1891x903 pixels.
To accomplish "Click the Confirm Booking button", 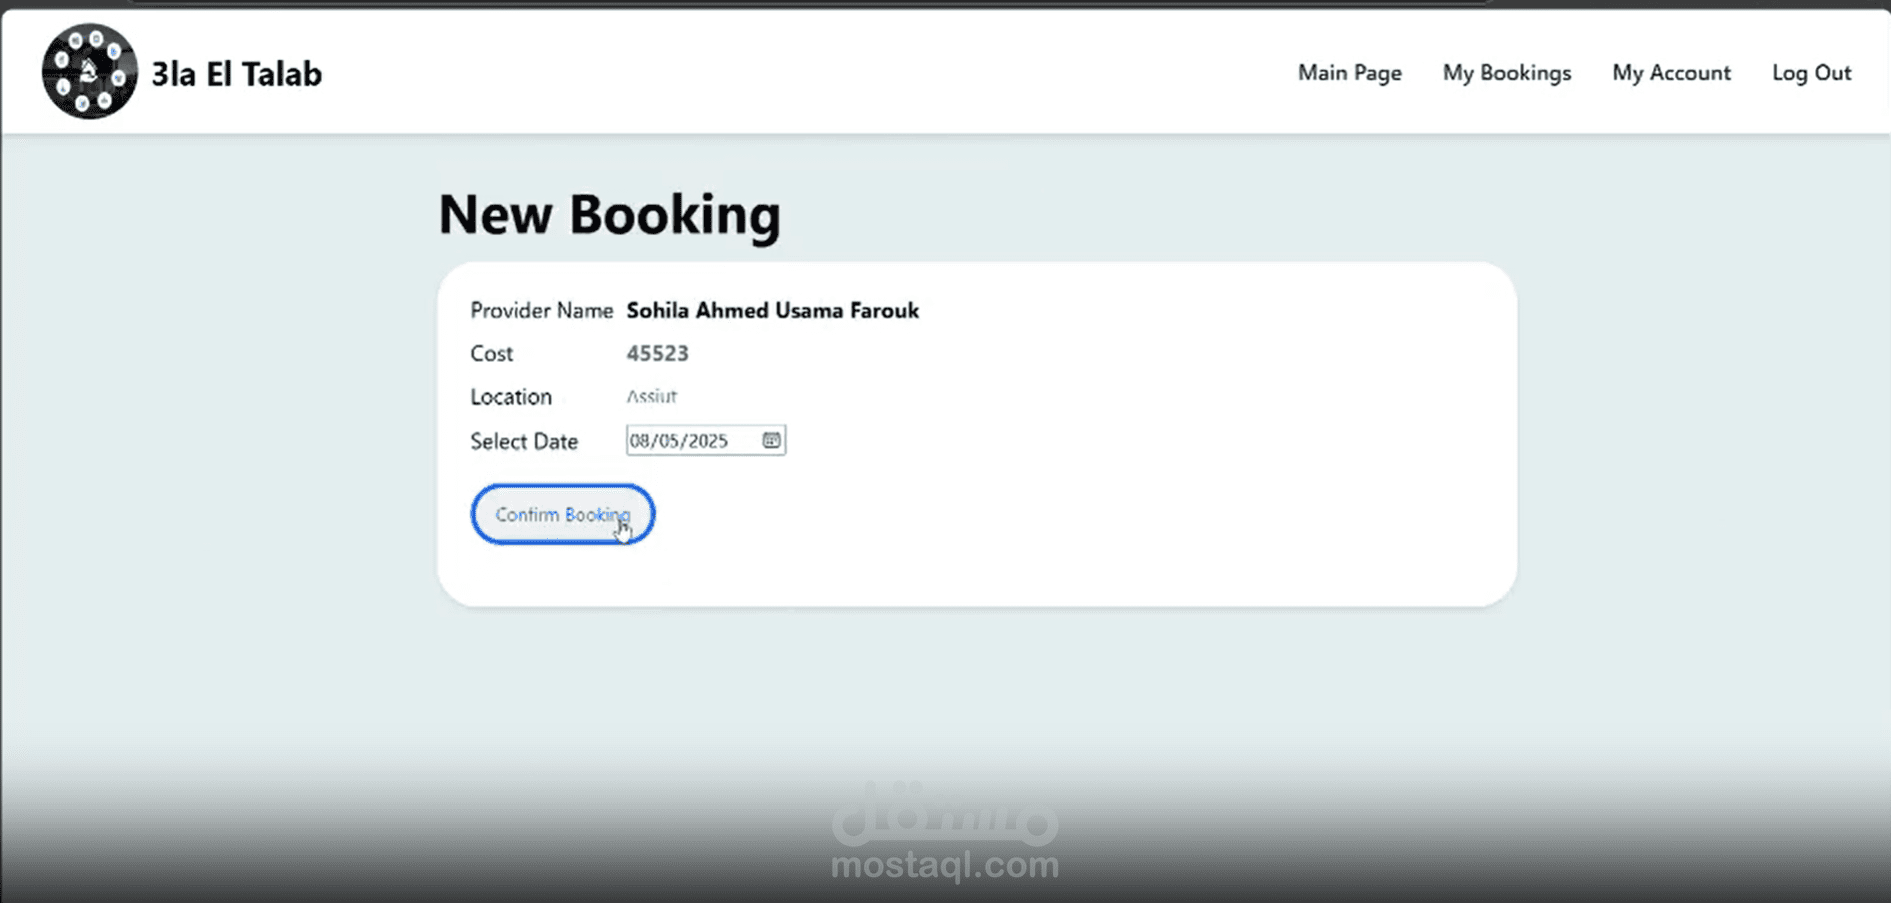I will tap(563, 514).
